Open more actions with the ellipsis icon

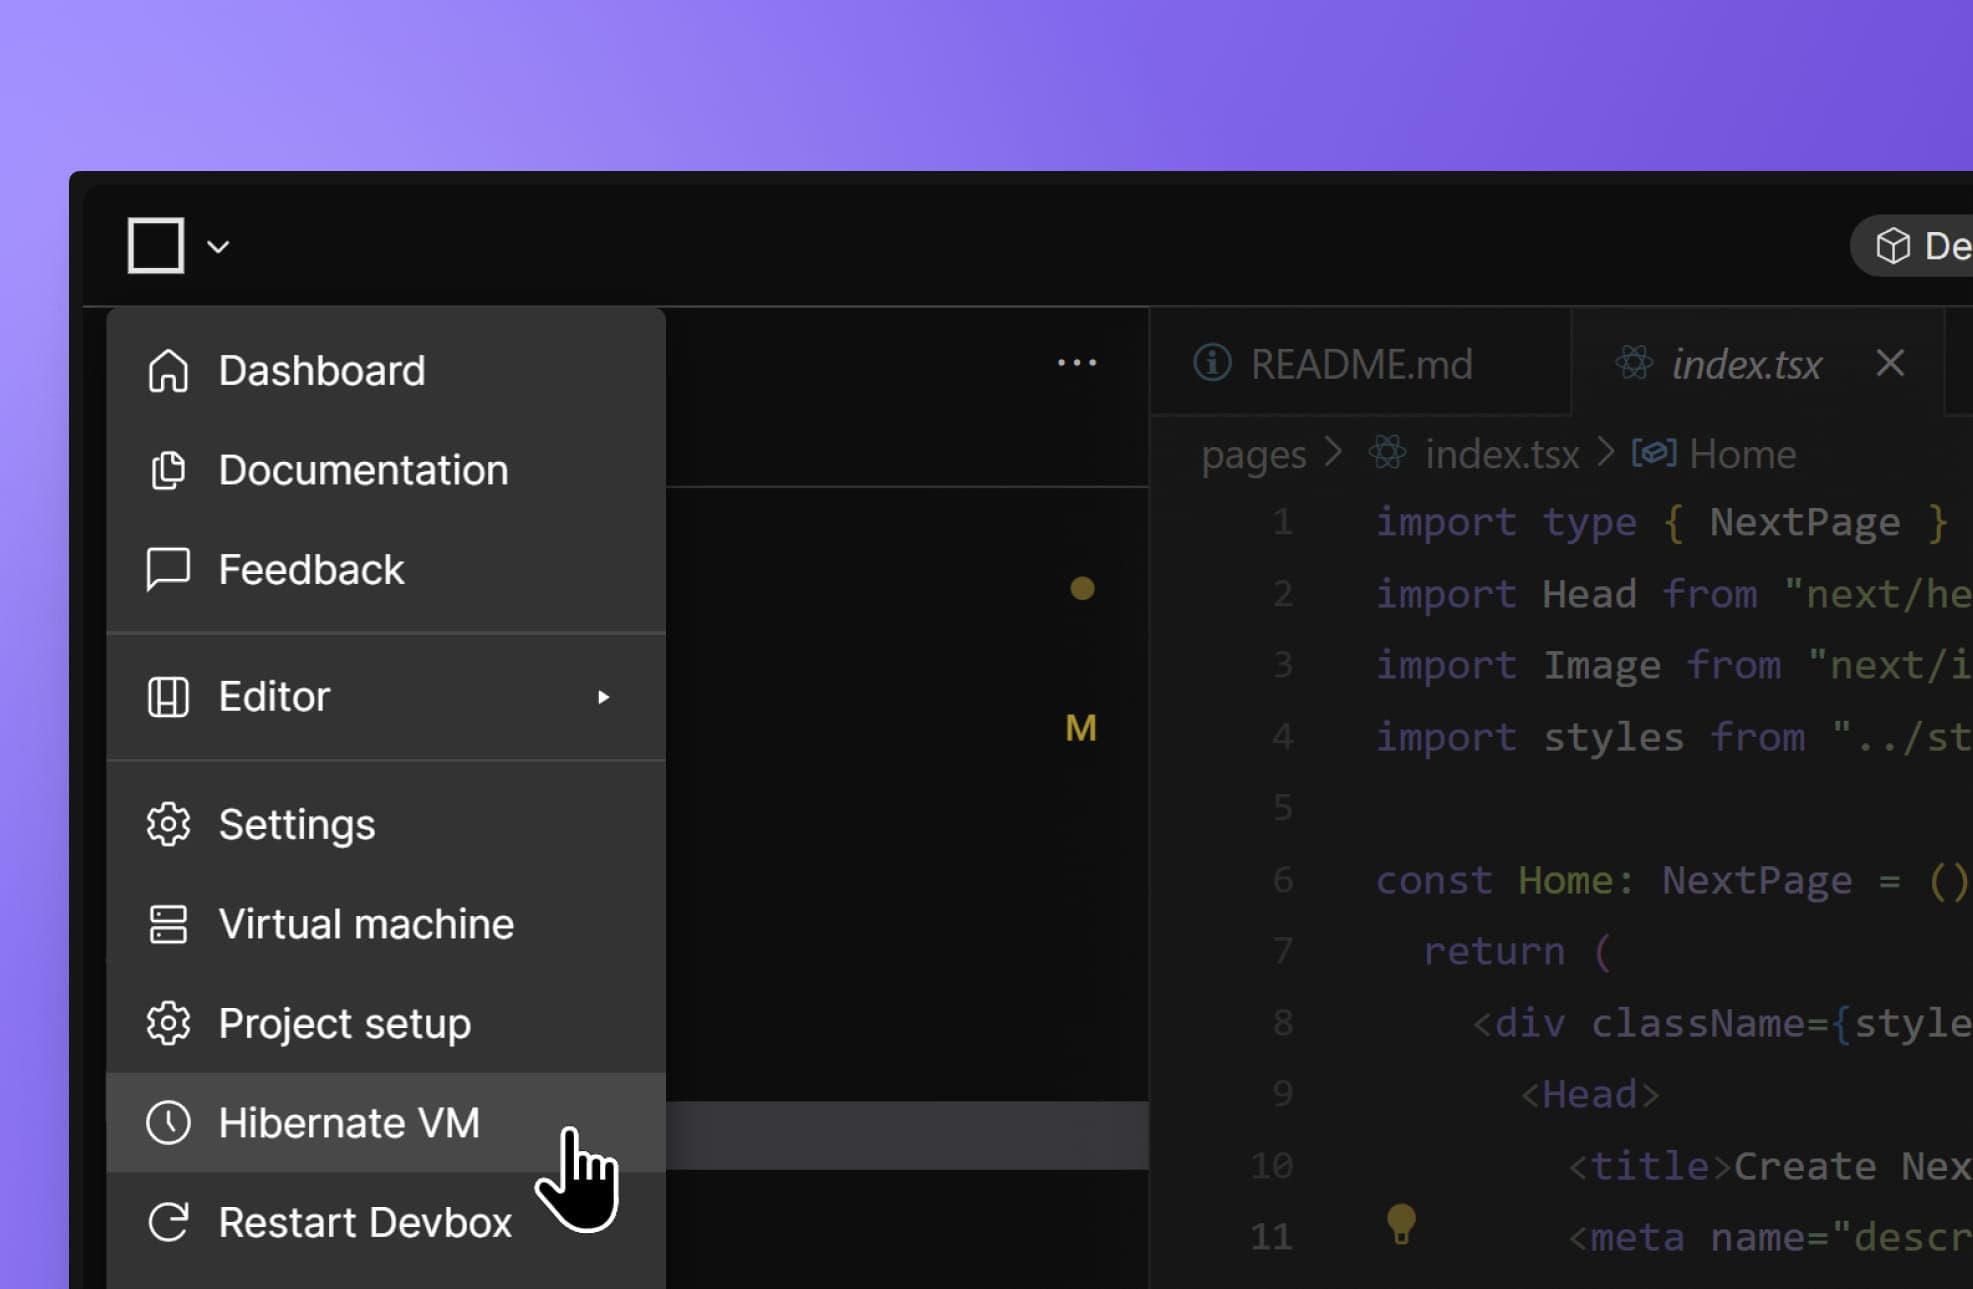pos(1075,363)
